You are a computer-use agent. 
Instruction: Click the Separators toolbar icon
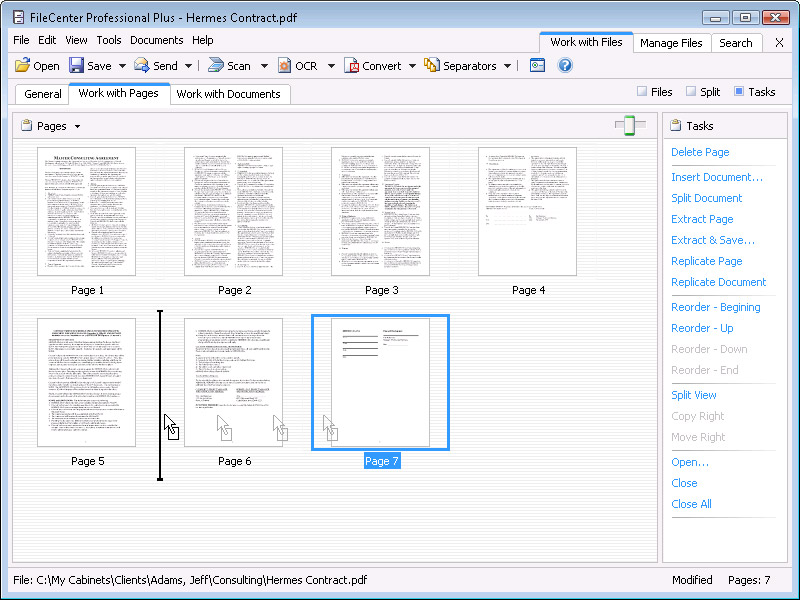coord(431,66)
